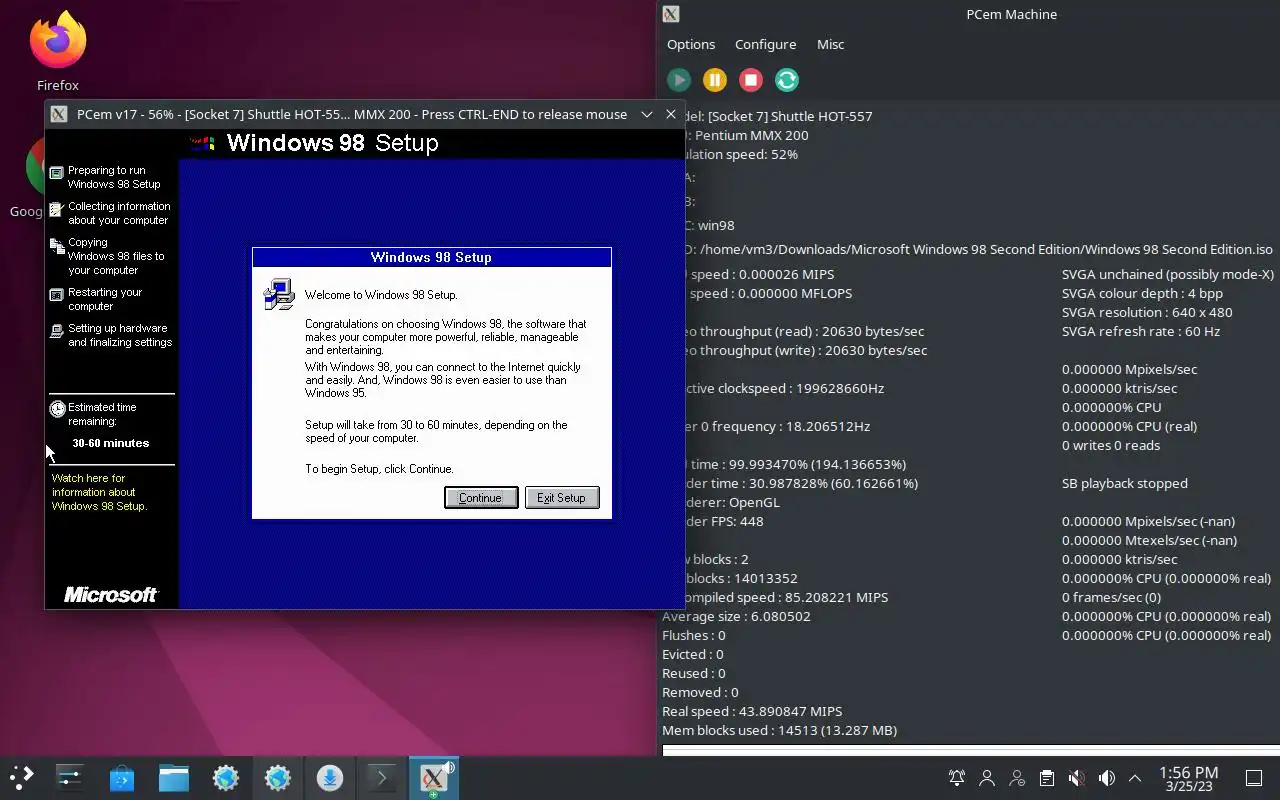Click the estimated time clock icon
The height and width of the screenshot is (800, 1280).
(x=58, y=408)
